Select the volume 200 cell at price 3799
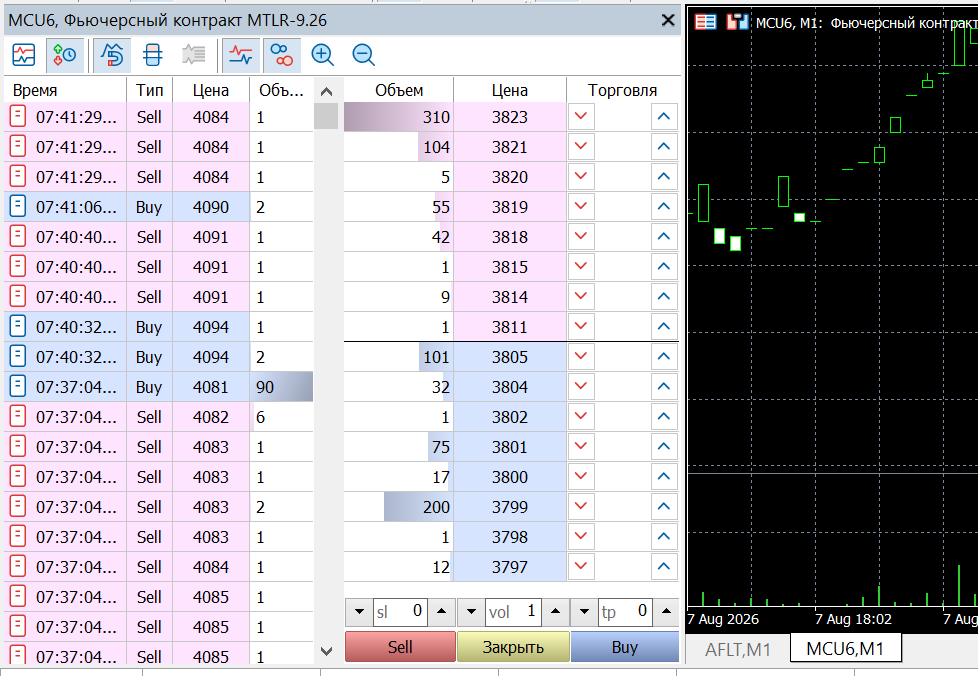Screen dimensions: 978x676 point(399,506)
